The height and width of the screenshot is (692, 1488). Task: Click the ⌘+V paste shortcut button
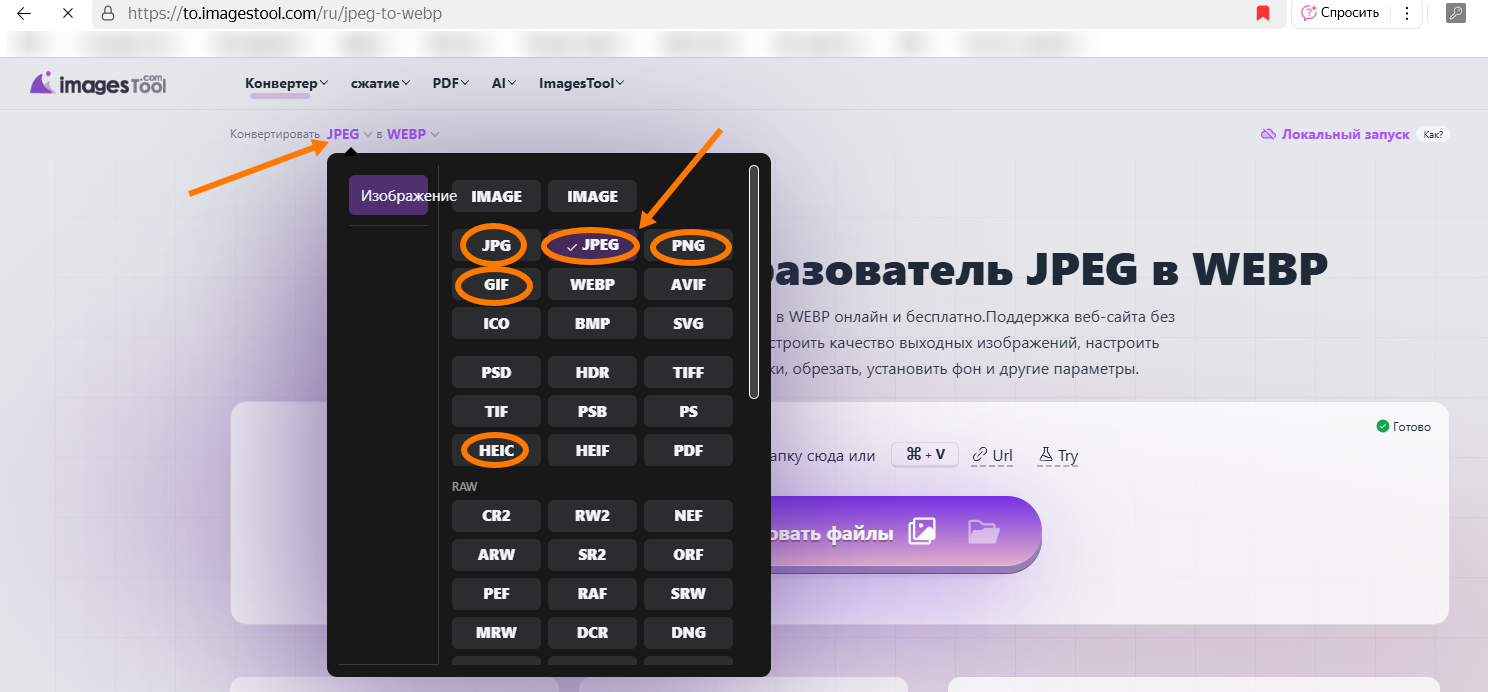(x=925, y=455)
